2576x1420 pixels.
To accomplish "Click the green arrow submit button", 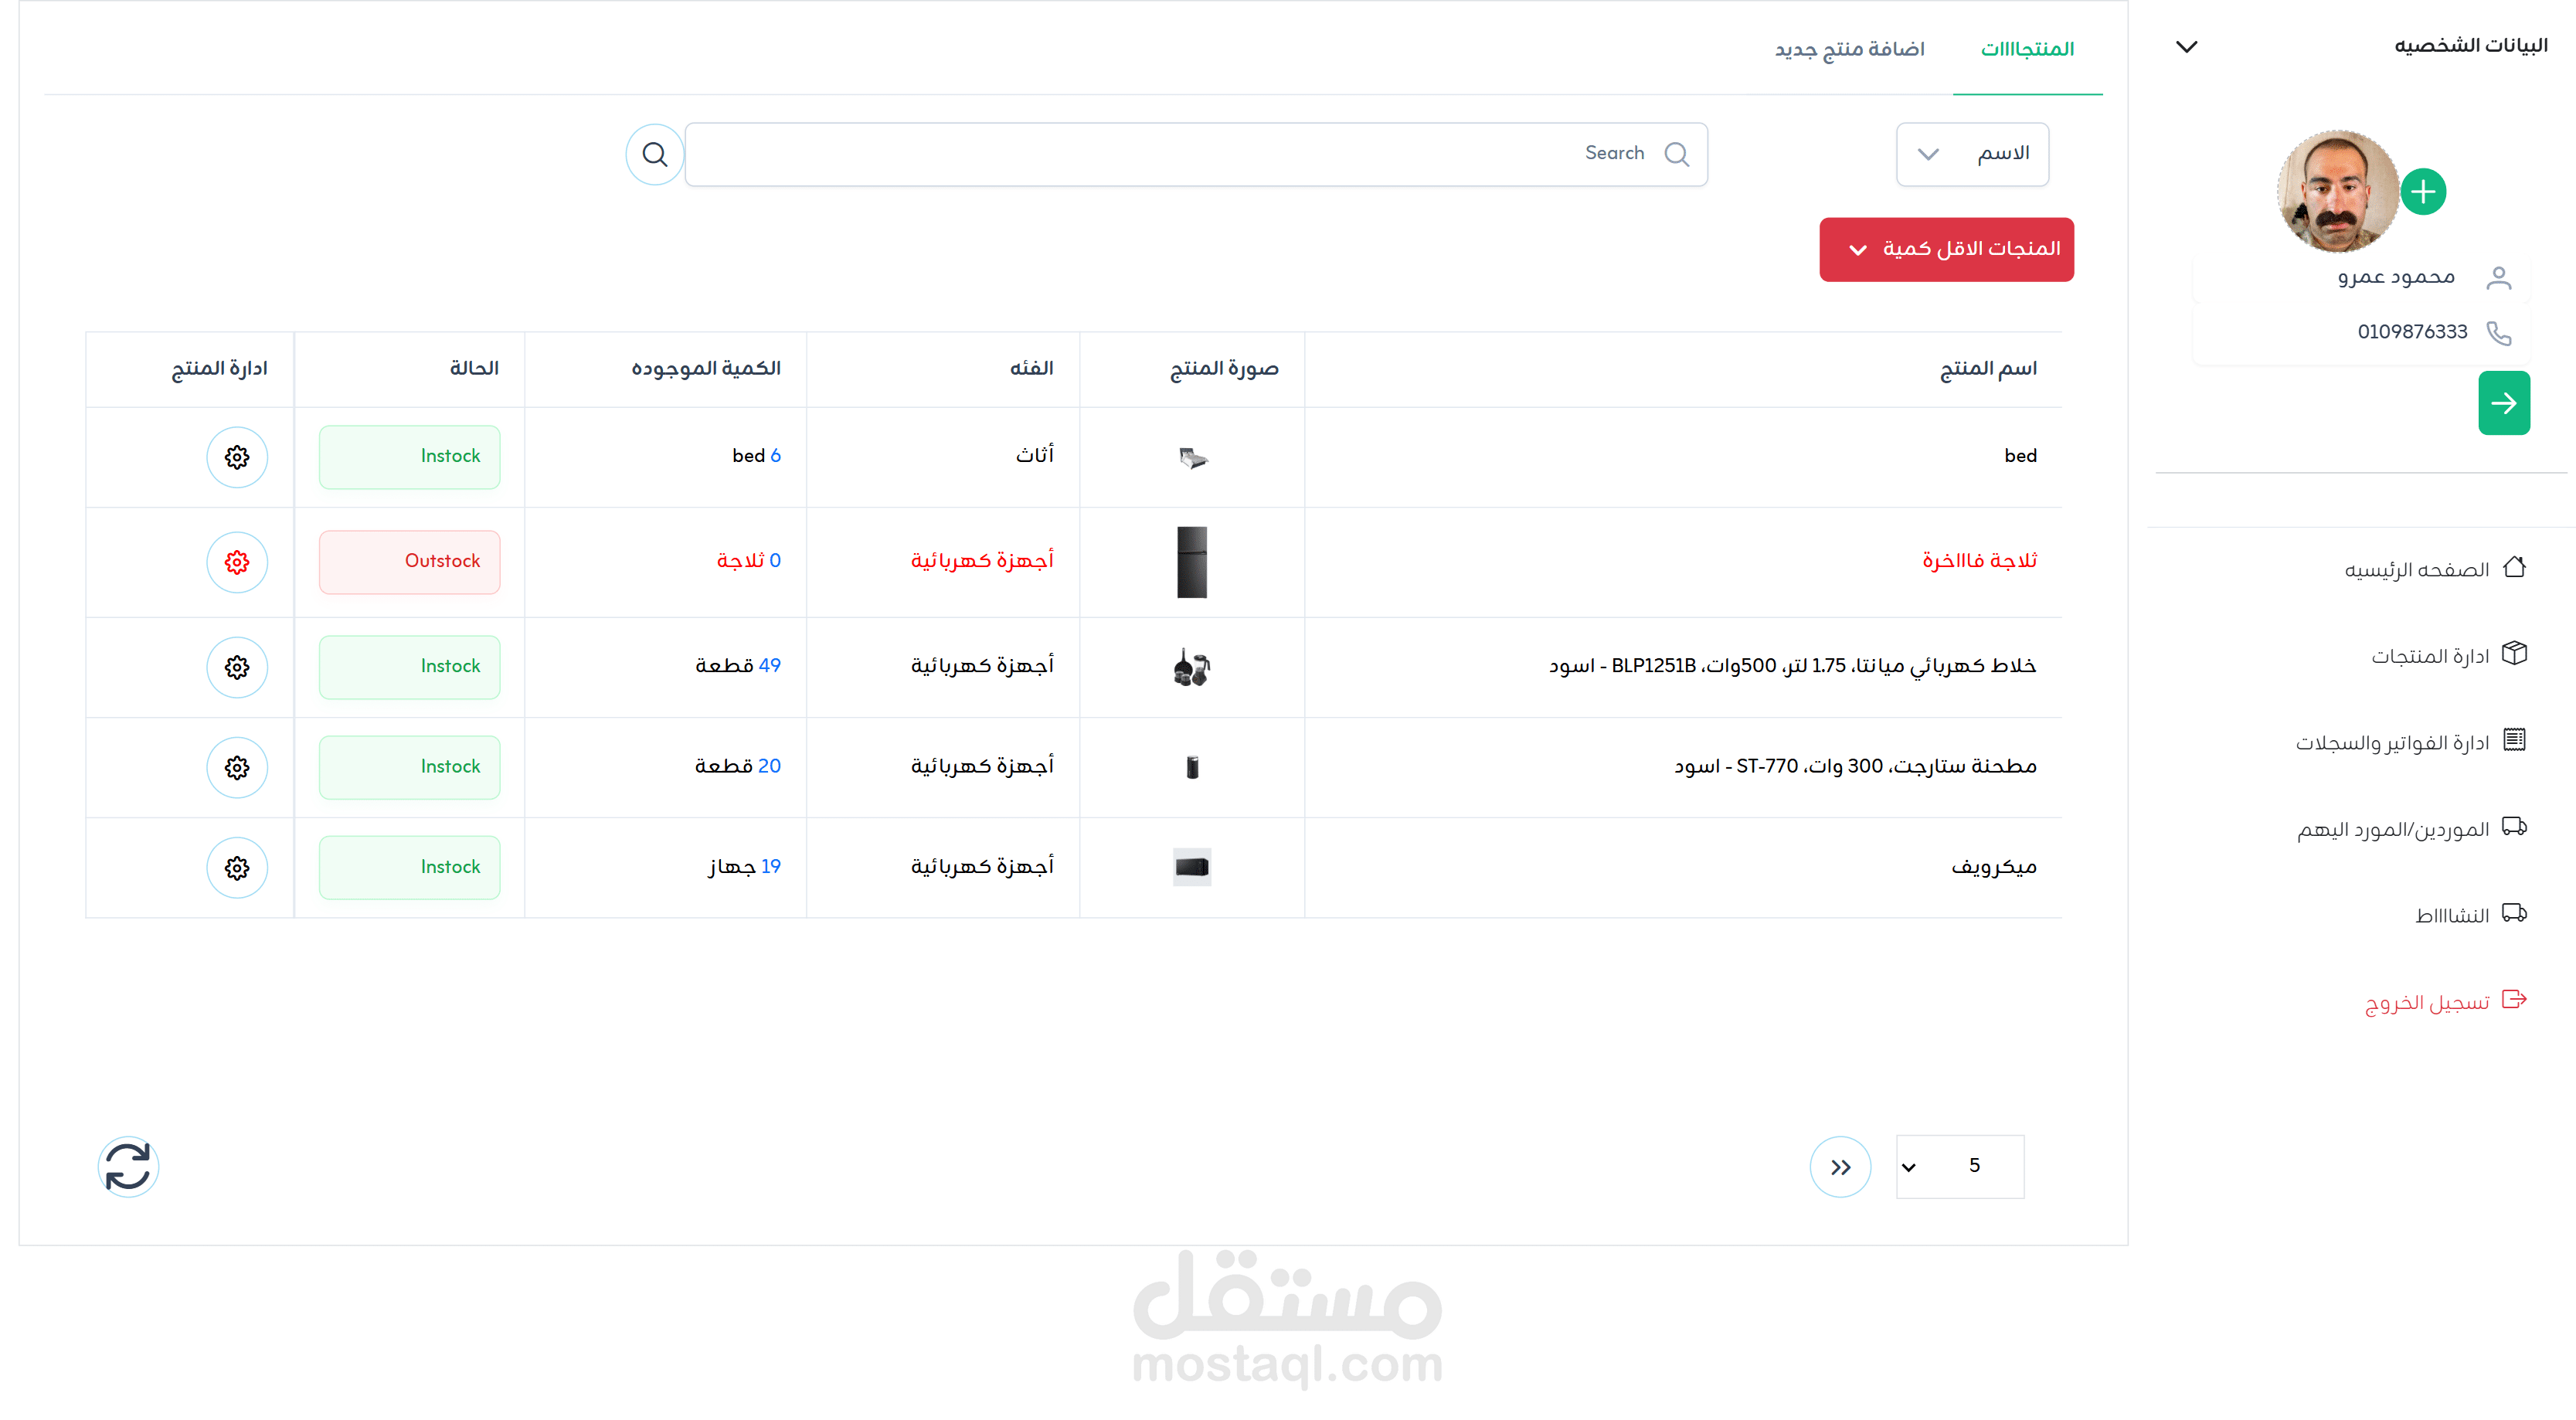I will (2504, 403).
